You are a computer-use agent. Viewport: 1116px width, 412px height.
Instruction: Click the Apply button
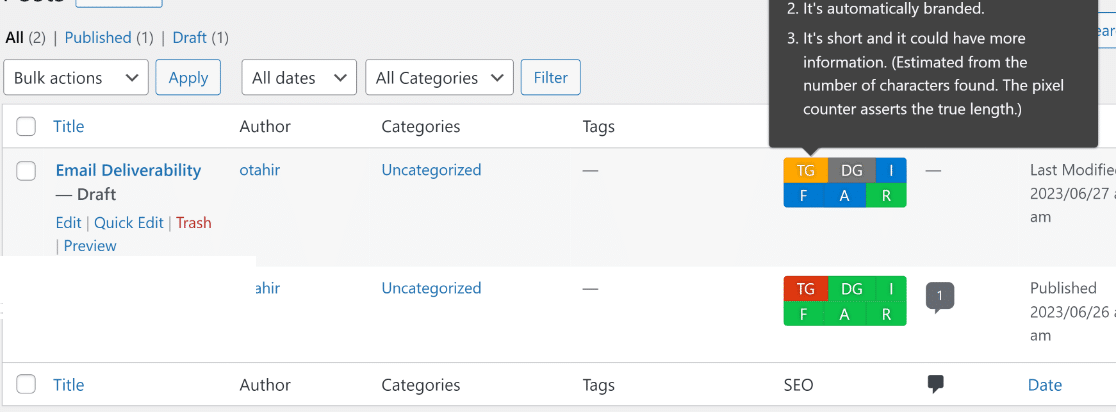[x=188, y=78]
